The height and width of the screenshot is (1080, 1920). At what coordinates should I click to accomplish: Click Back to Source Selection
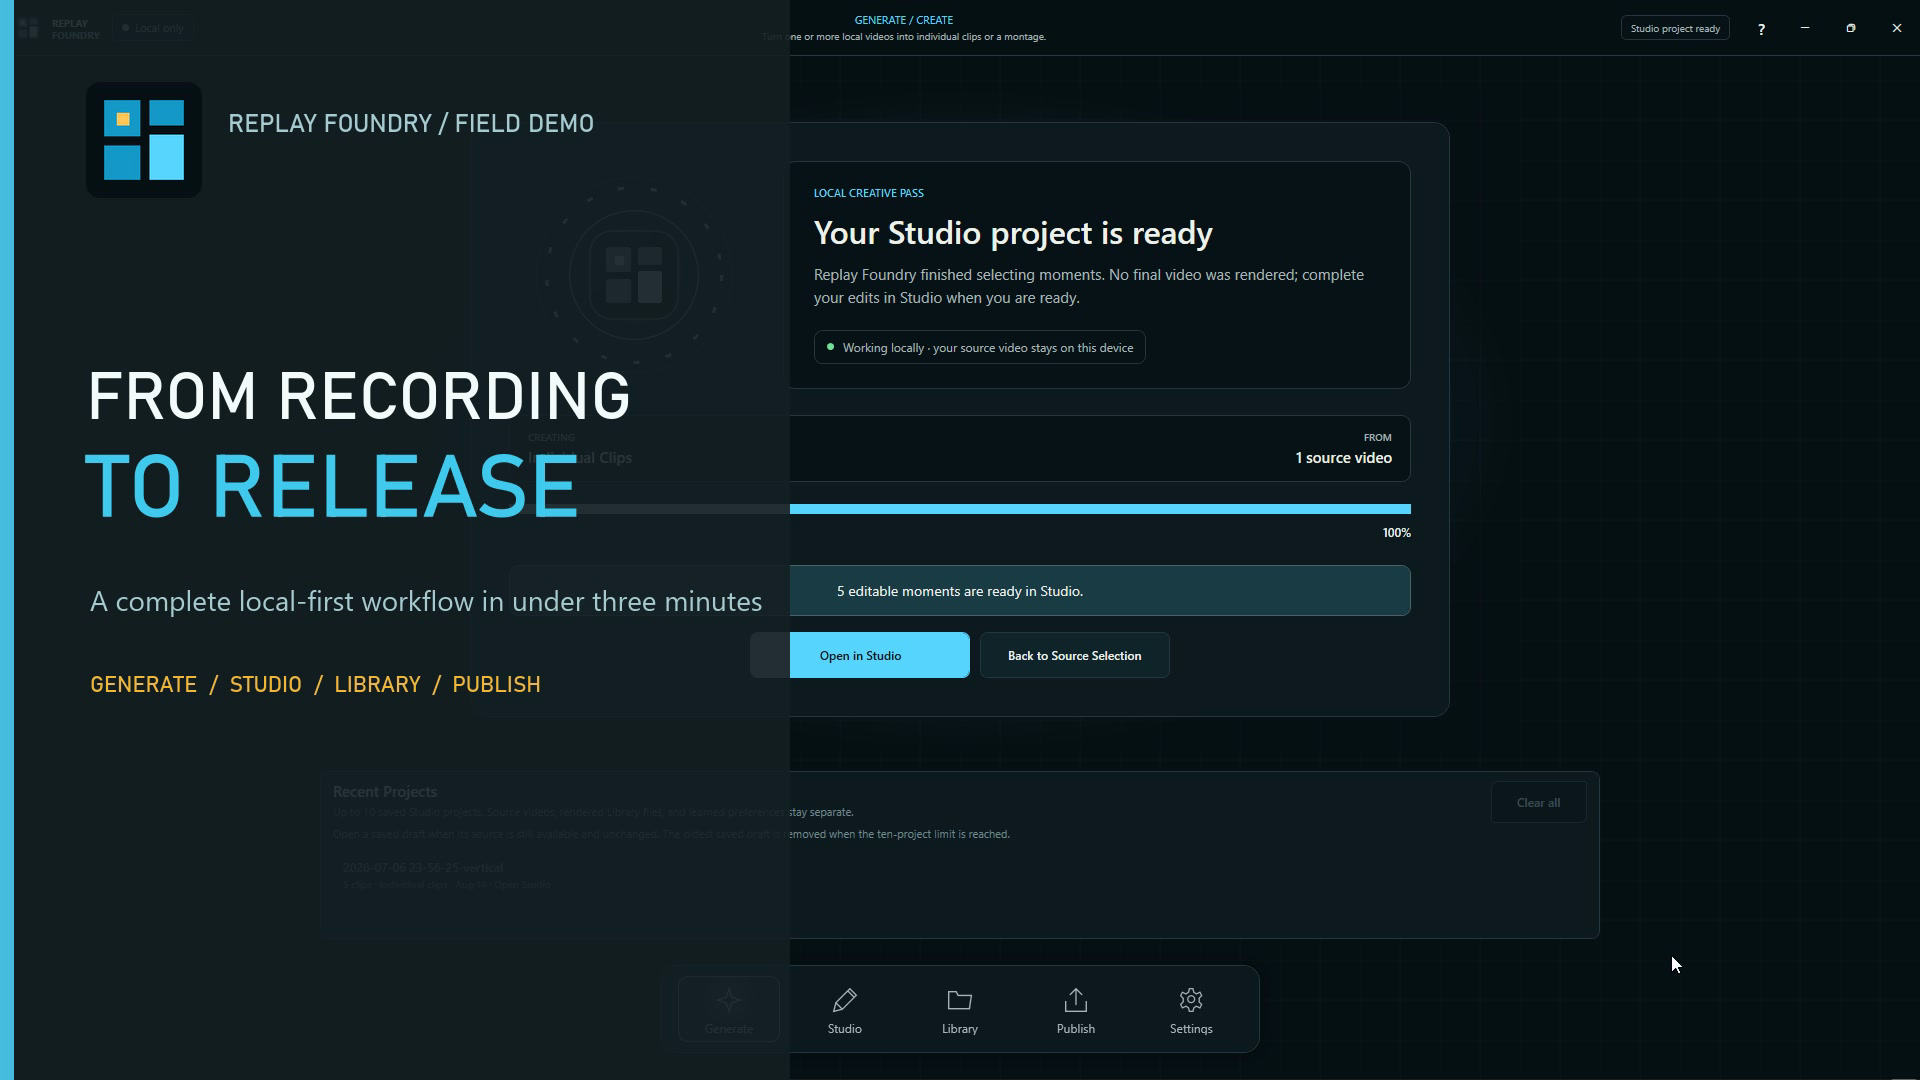click(1074, 655)
